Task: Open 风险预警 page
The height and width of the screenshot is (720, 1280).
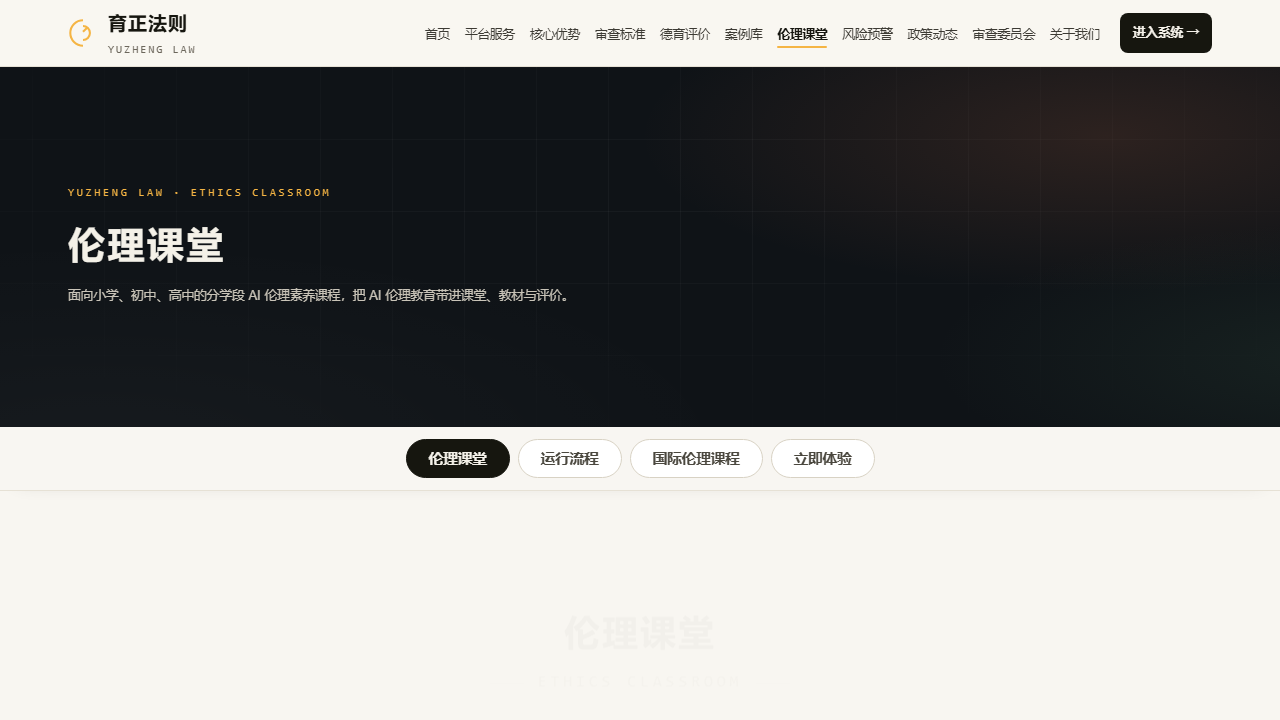Action: (x=867, y=34)
